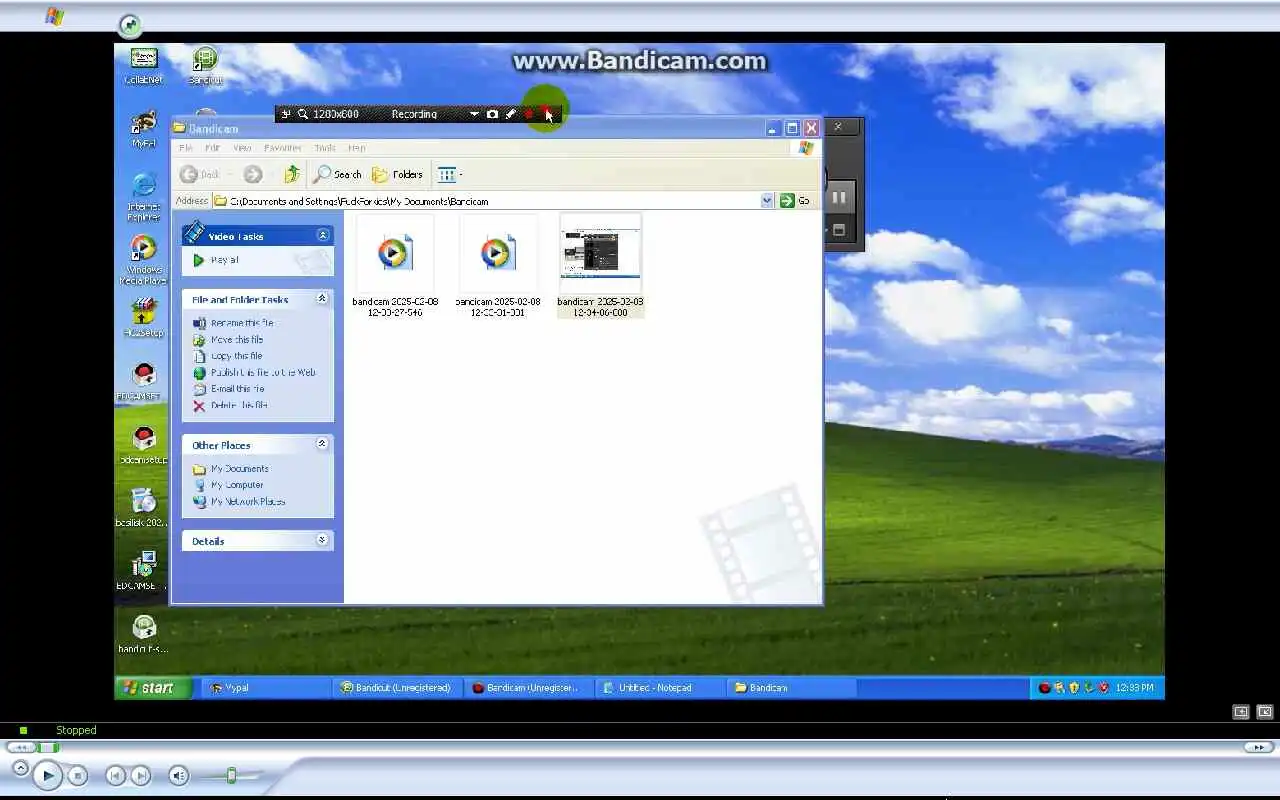Select the bandicam 12-04-06-000 thumbnail file
Image resolution: width=1280 pixels, height=800 pixels.
coord(600,266)
